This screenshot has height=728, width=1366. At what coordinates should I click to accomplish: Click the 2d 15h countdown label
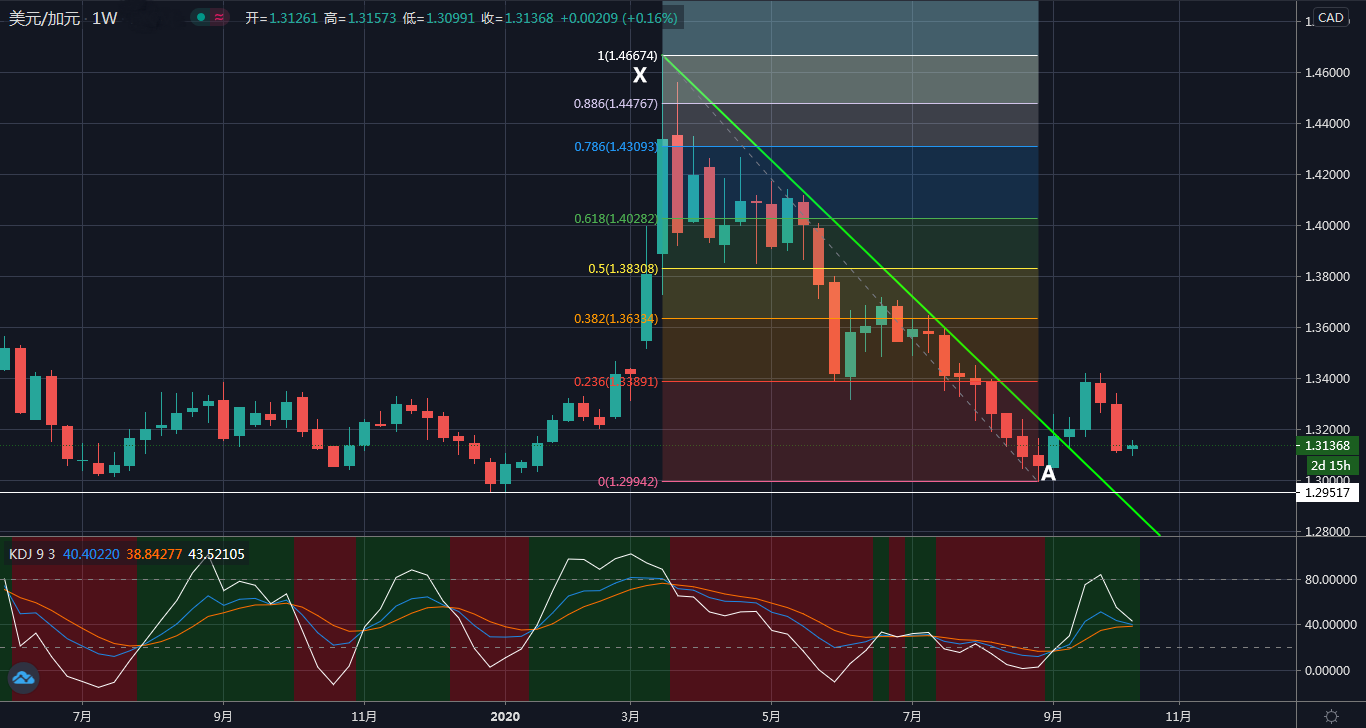[1331, 466]
